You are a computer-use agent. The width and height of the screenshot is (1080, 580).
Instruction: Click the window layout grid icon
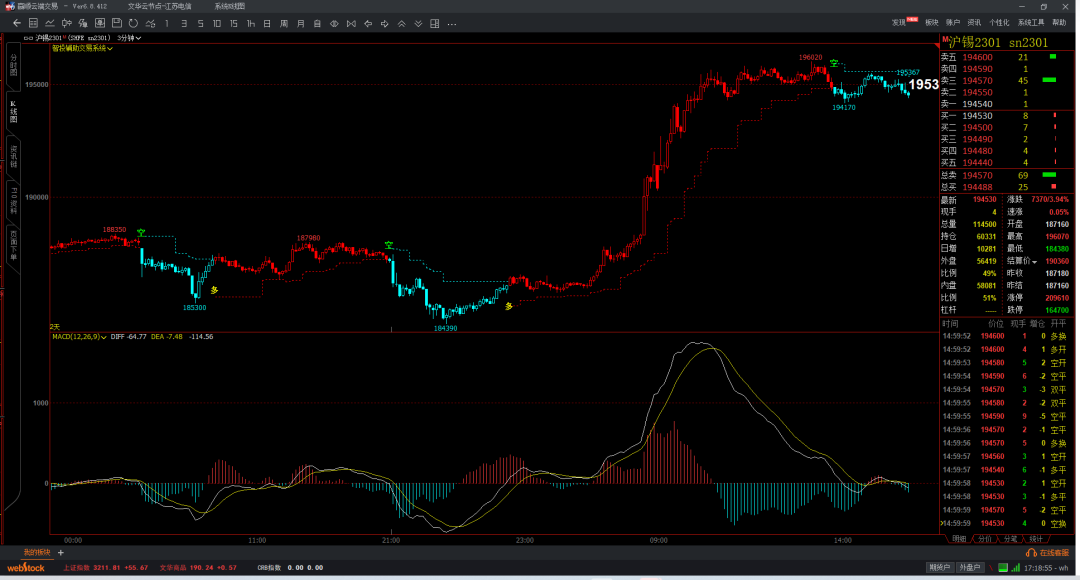(435, 23)
